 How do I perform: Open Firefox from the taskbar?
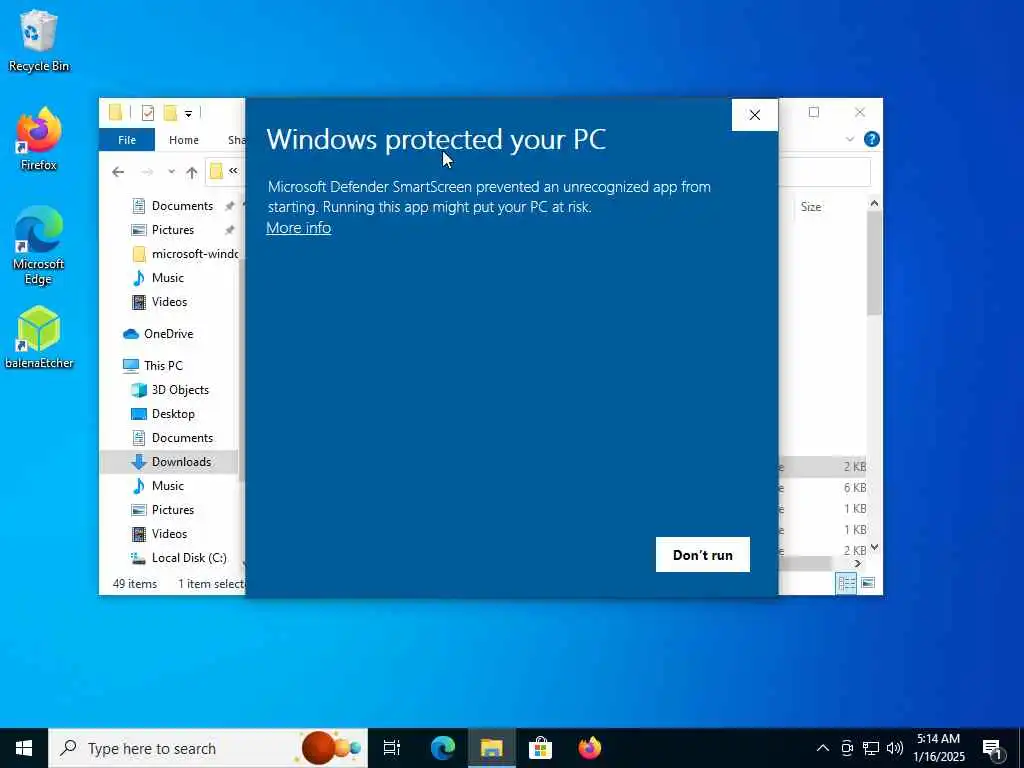(x=590, y=748)
